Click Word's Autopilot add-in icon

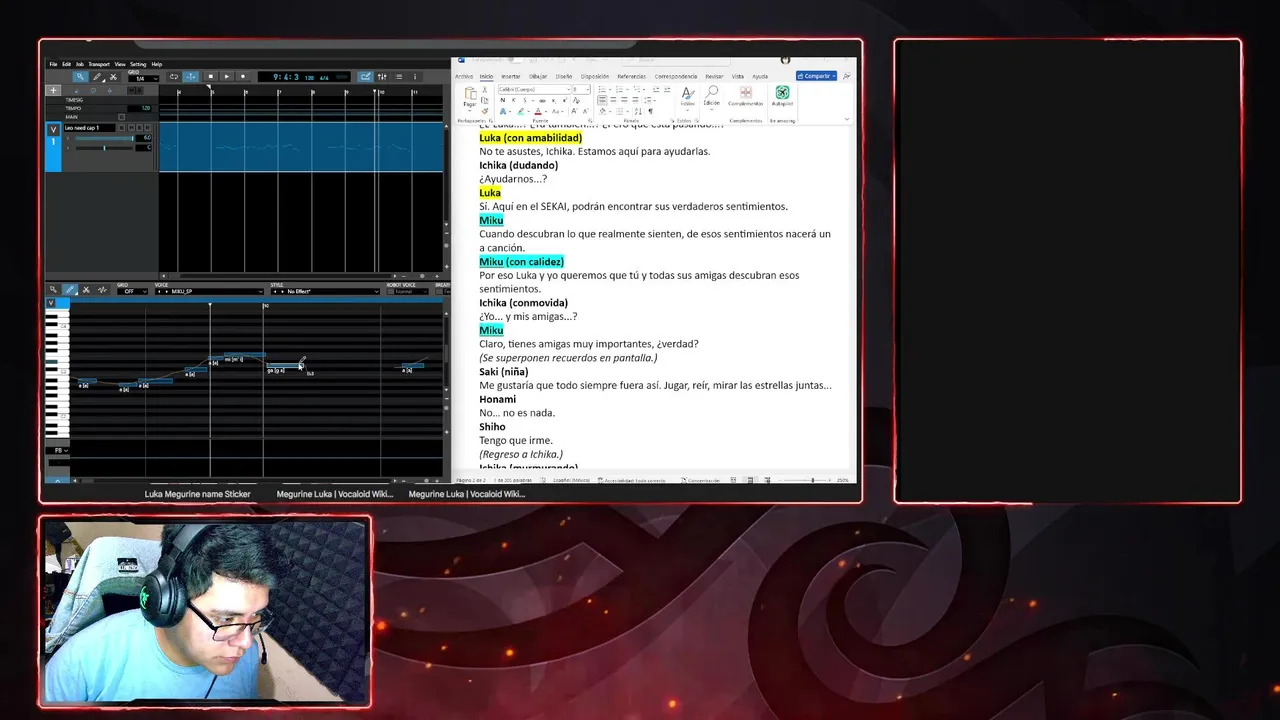tap(782, 97)
